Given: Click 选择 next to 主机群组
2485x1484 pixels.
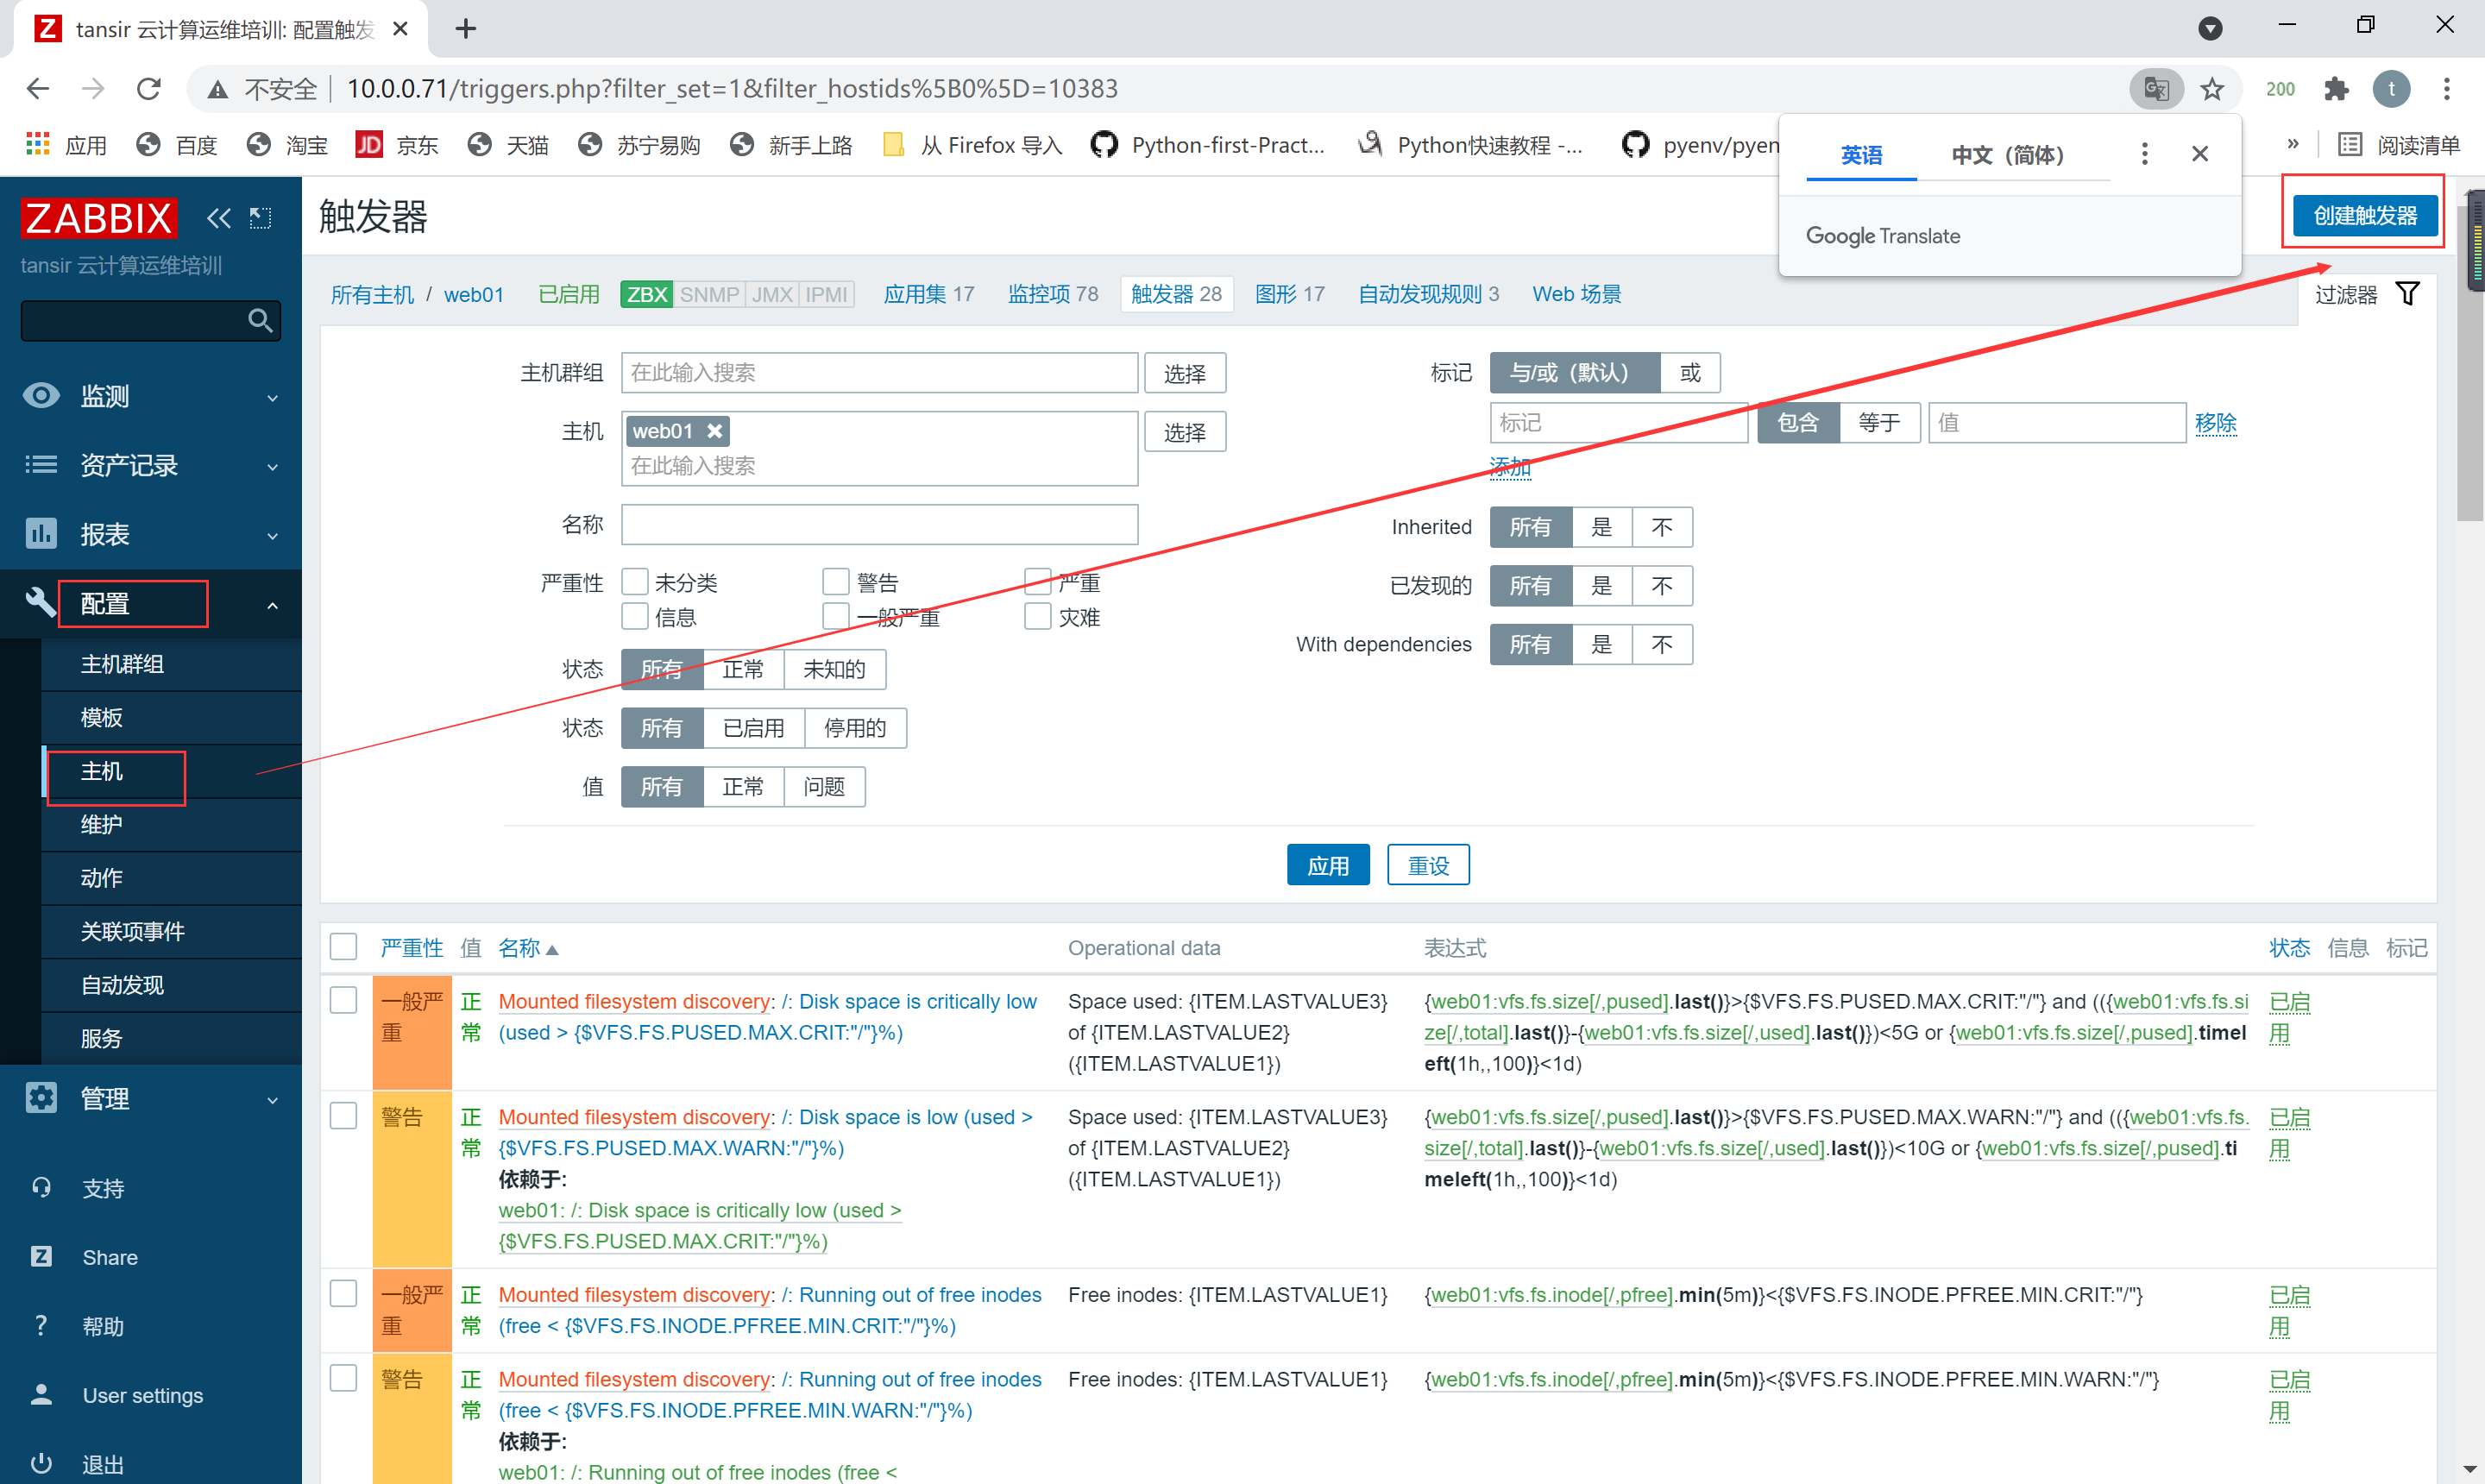Looking at the screenshot, I should 1185,373.
